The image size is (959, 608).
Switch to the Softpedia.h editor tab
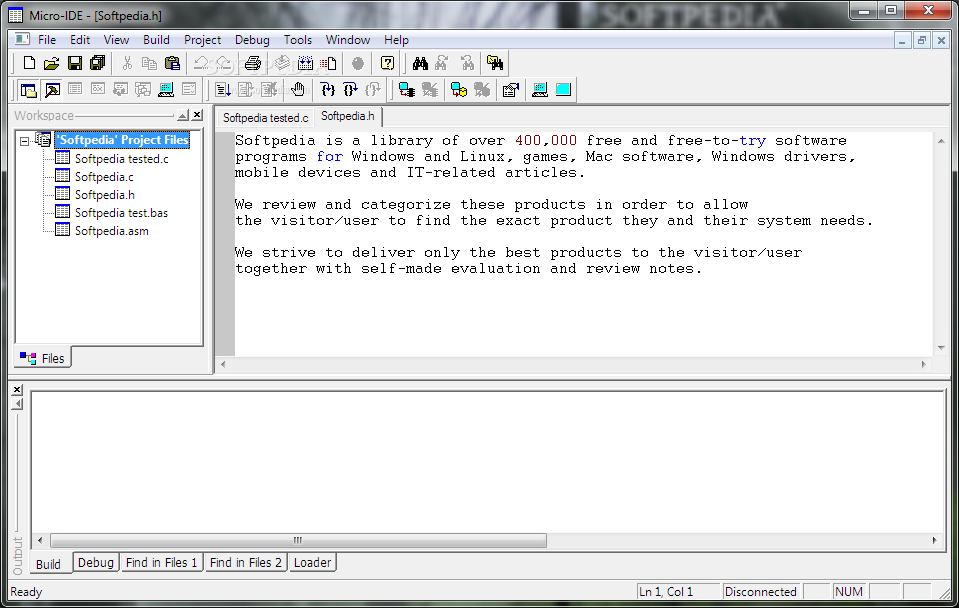tap(347, 116)
